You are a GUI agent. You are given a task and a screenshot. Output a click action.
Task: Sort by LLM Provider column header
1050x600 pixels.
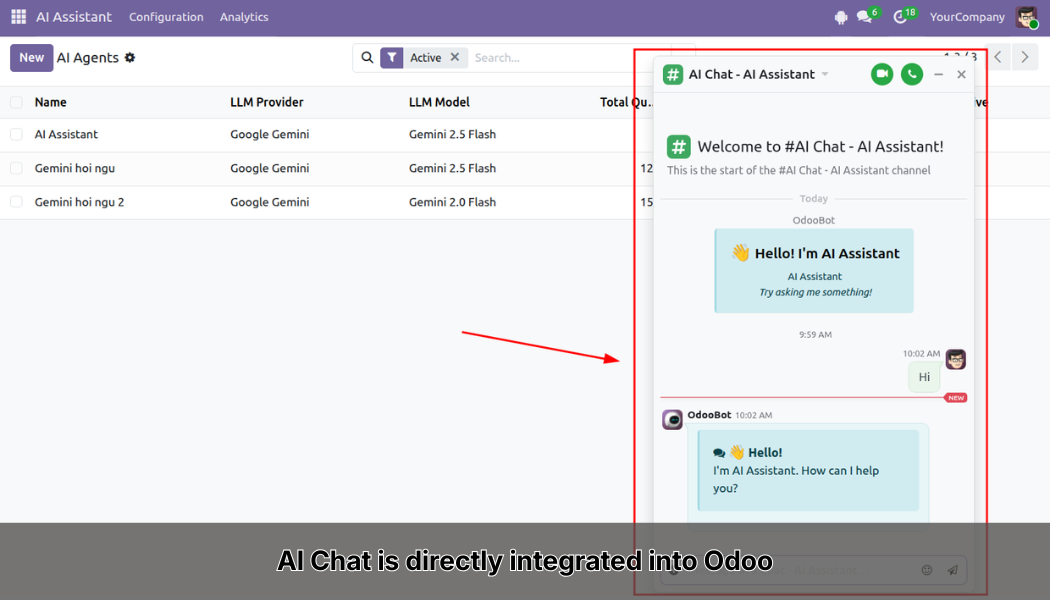(x=267, y=102)
